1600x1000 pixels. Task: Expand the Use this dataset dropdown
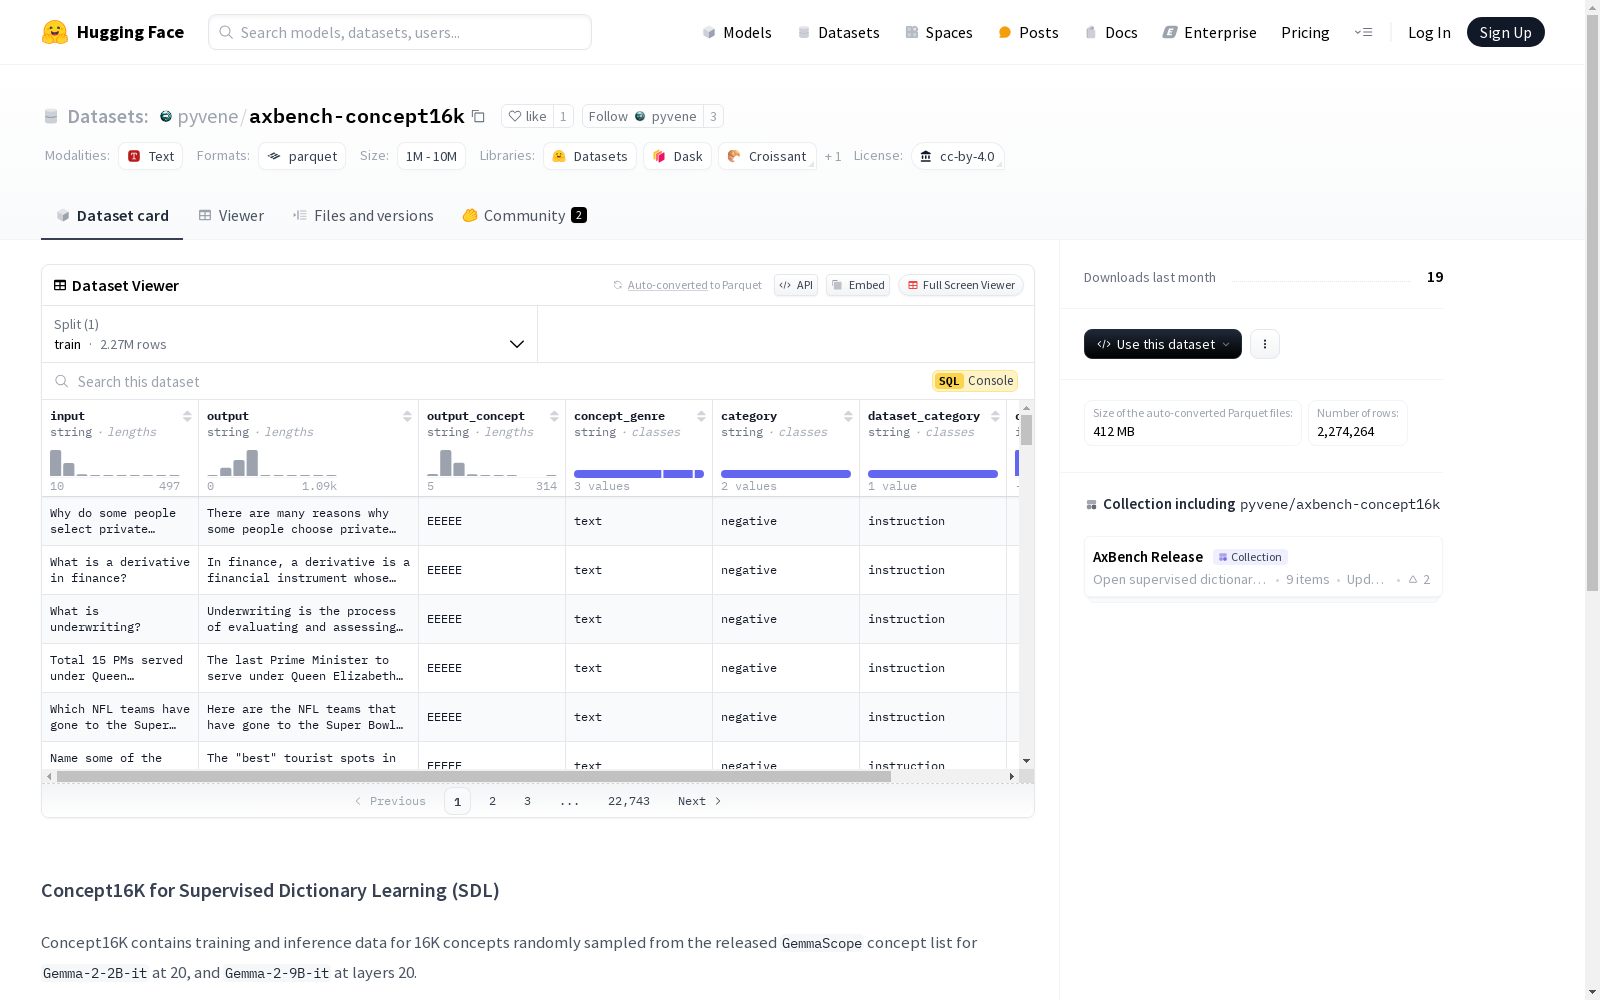[1163, 344]
